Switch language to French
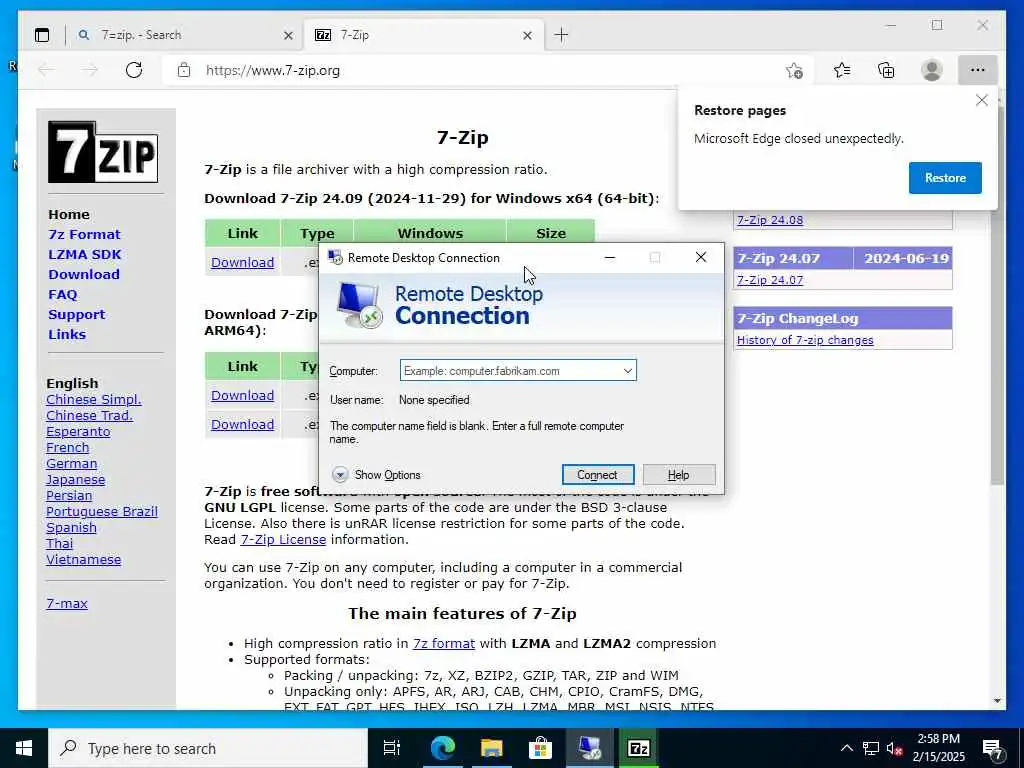The image size is (1024, 768). click(x=67, y=447)
